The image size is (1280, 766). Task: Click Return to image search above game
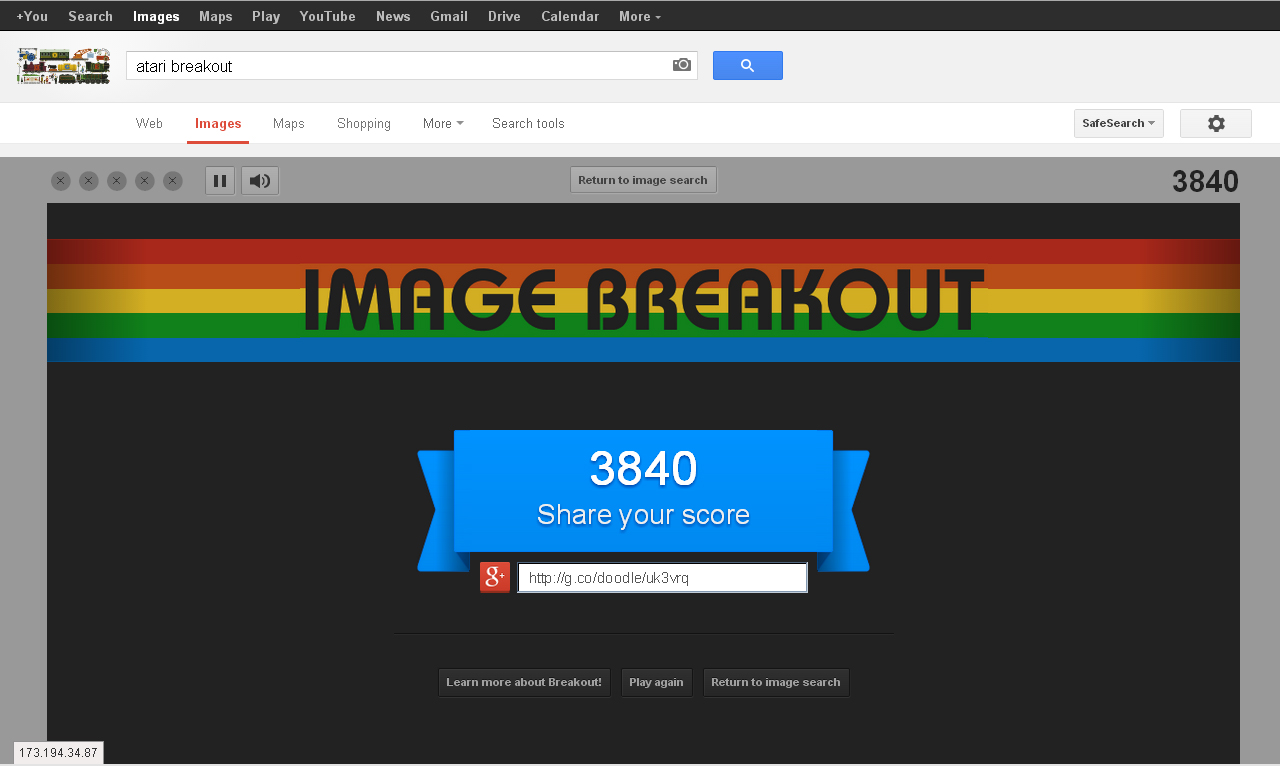(x=643, y=180)
